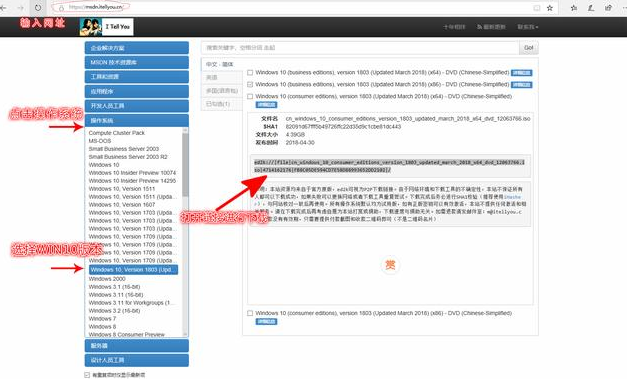Check Windows 10 business editions x64 checkbox
Viewport: 628px width, 390px height.
pyautogui.click(x=250, y=72)
